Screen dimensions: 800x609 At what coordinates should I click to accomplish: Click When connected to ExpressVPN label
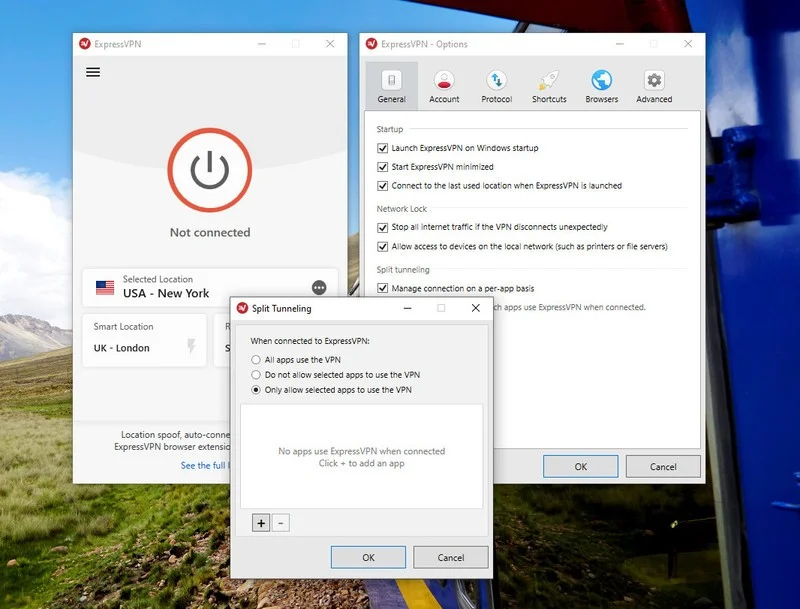tap(310, 341)
